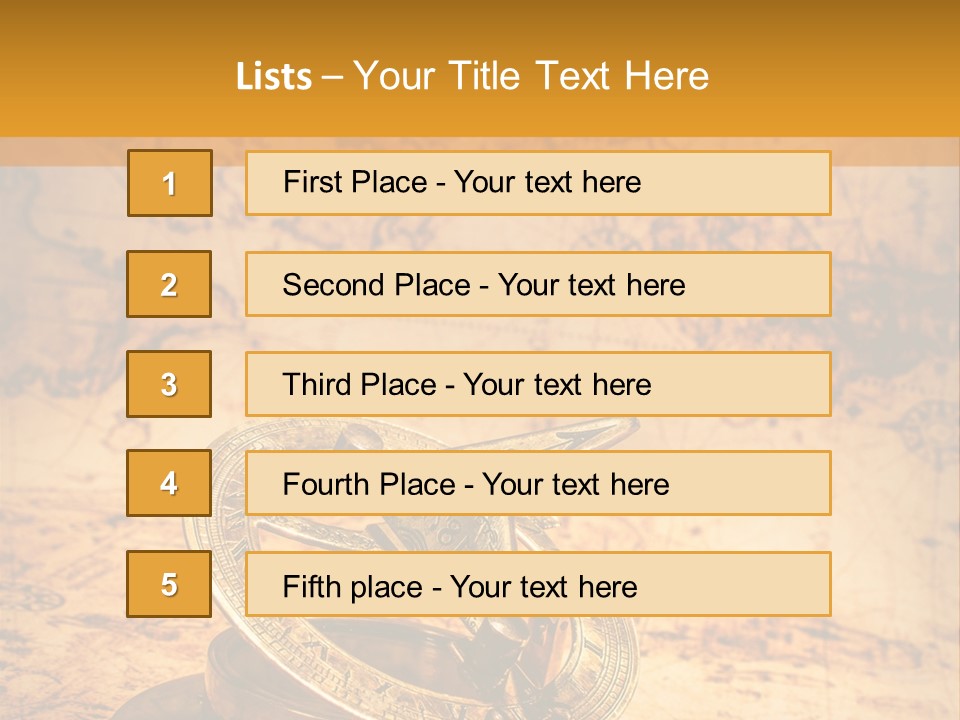Select the Third Place text bar
The image size is (960, 720).
point(538,384)
